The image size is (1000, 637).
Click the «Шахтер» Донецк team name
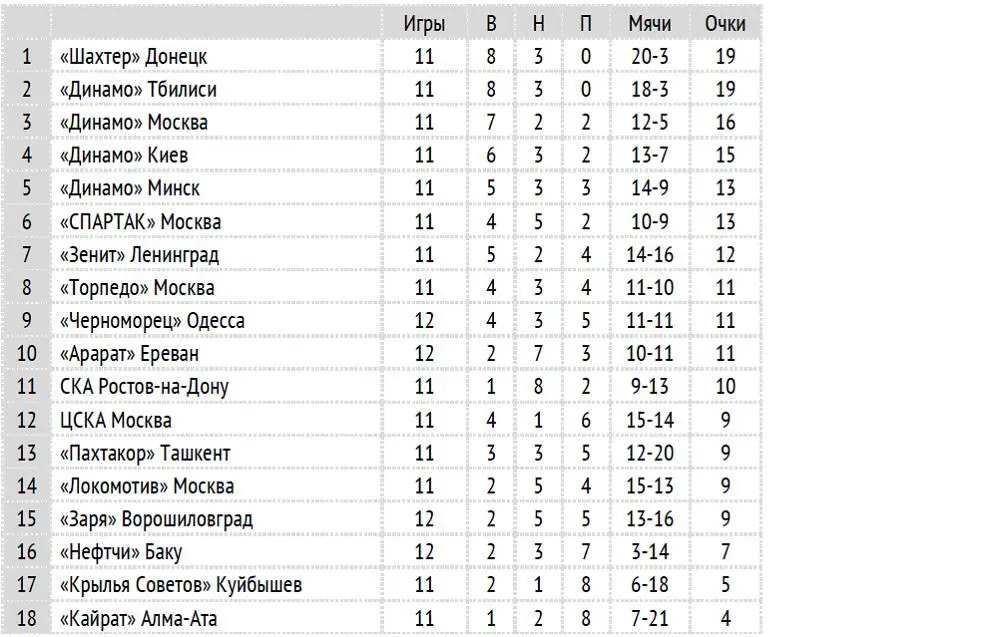click(133, 57)
